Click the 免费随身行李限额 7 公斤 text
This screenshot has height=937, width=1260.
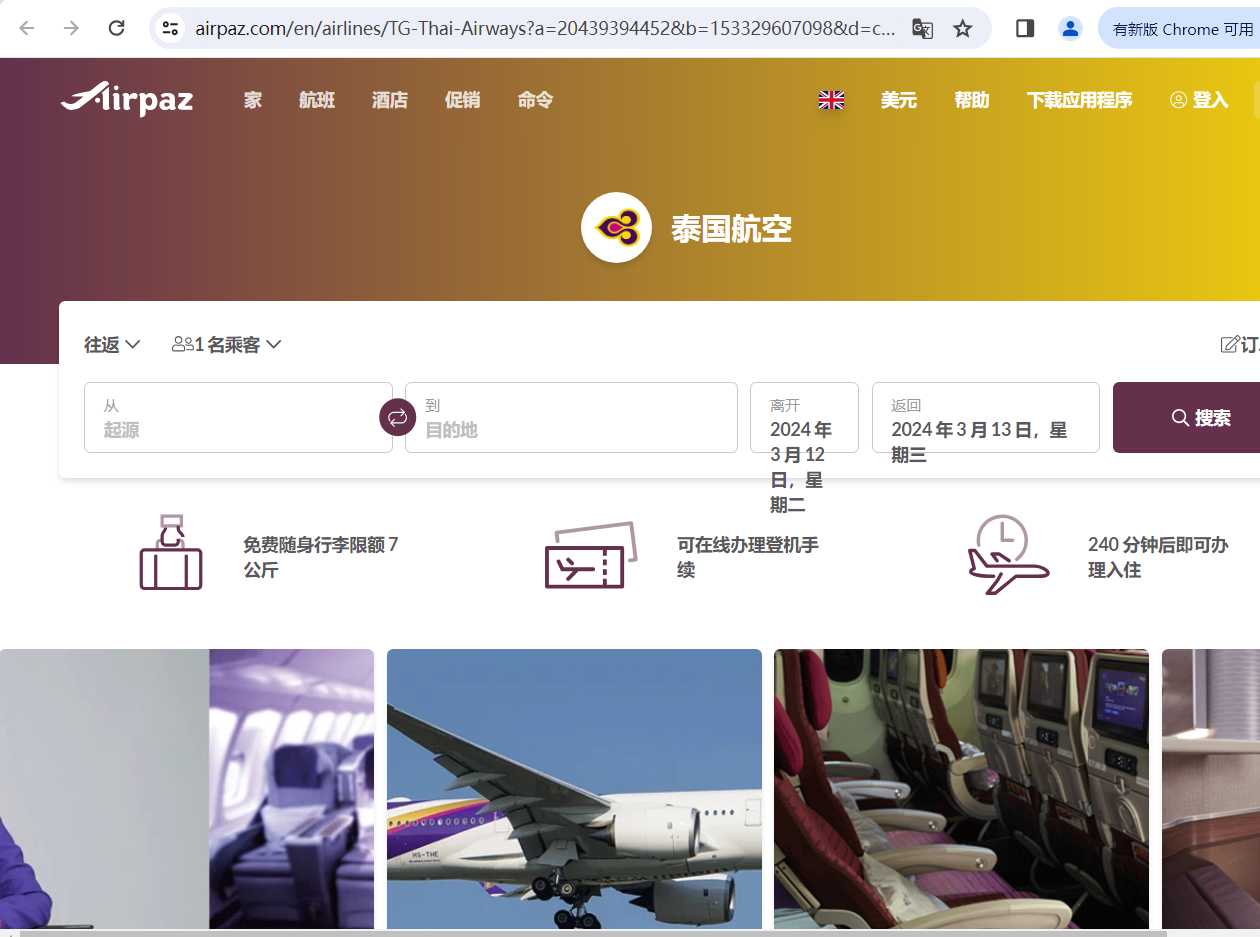point(321,557)
